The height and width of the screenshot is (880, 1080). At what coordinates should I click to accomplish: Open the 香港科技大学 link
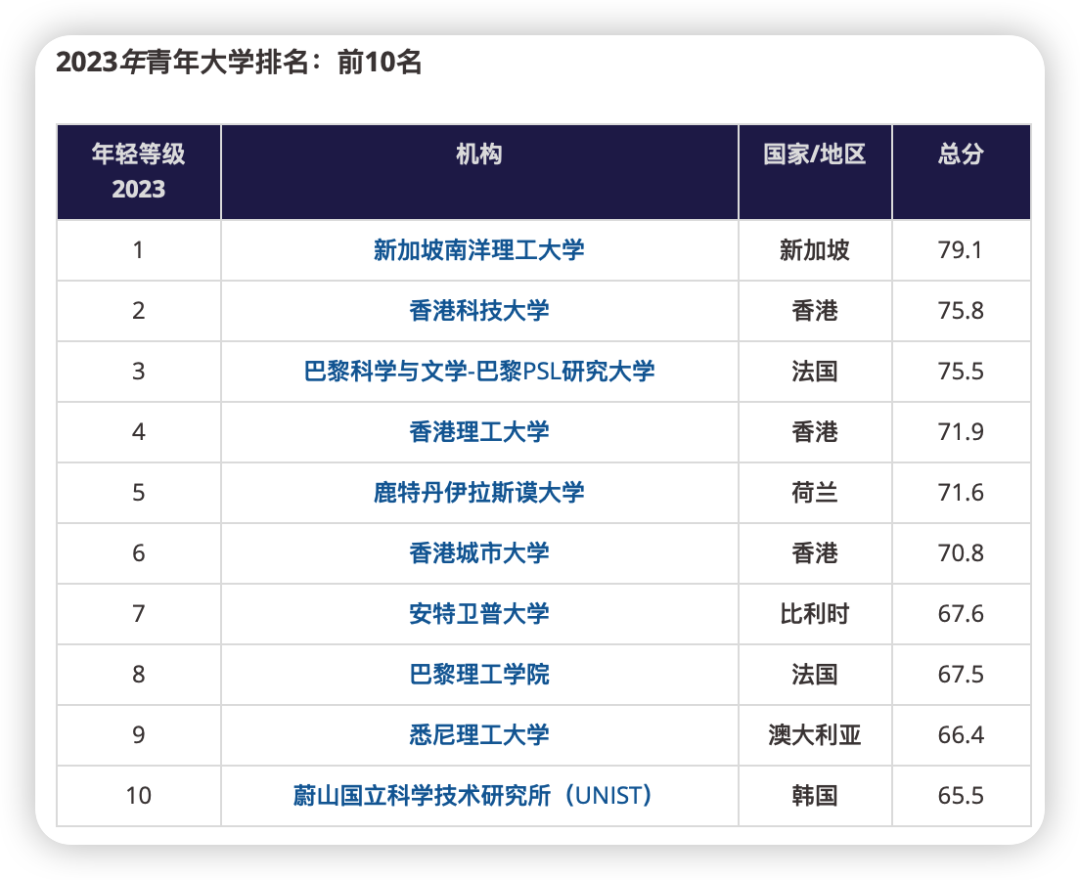479,311
